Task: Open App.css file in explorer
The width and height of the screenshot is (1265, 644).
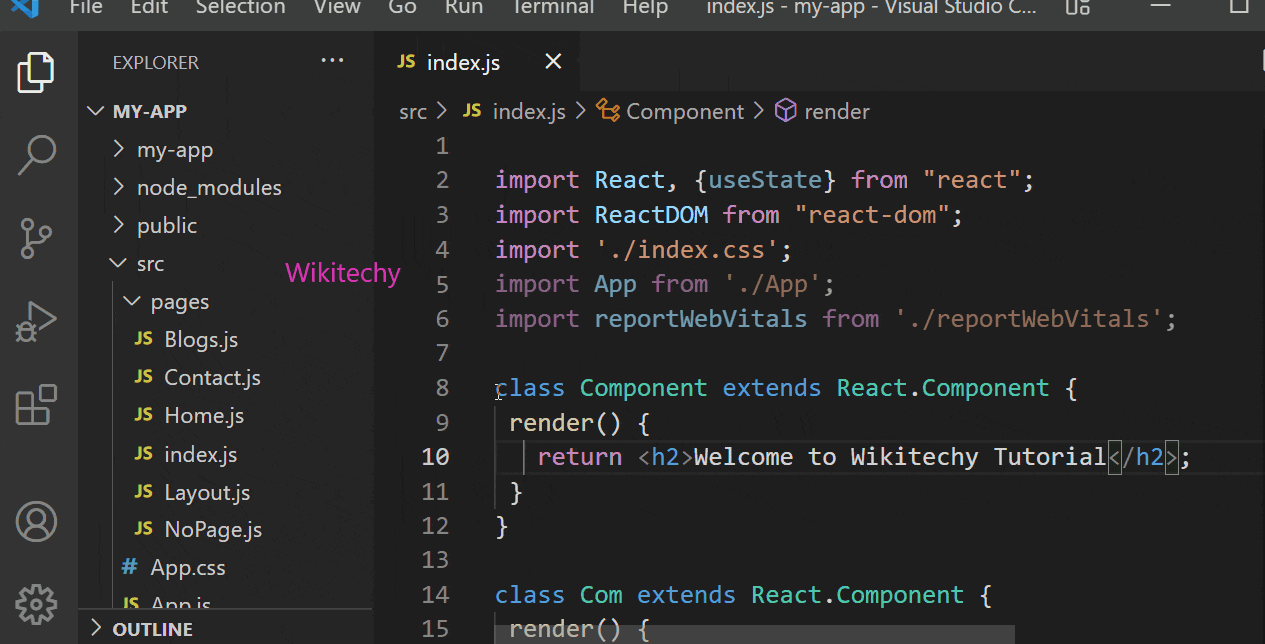Action: point(187,568)
